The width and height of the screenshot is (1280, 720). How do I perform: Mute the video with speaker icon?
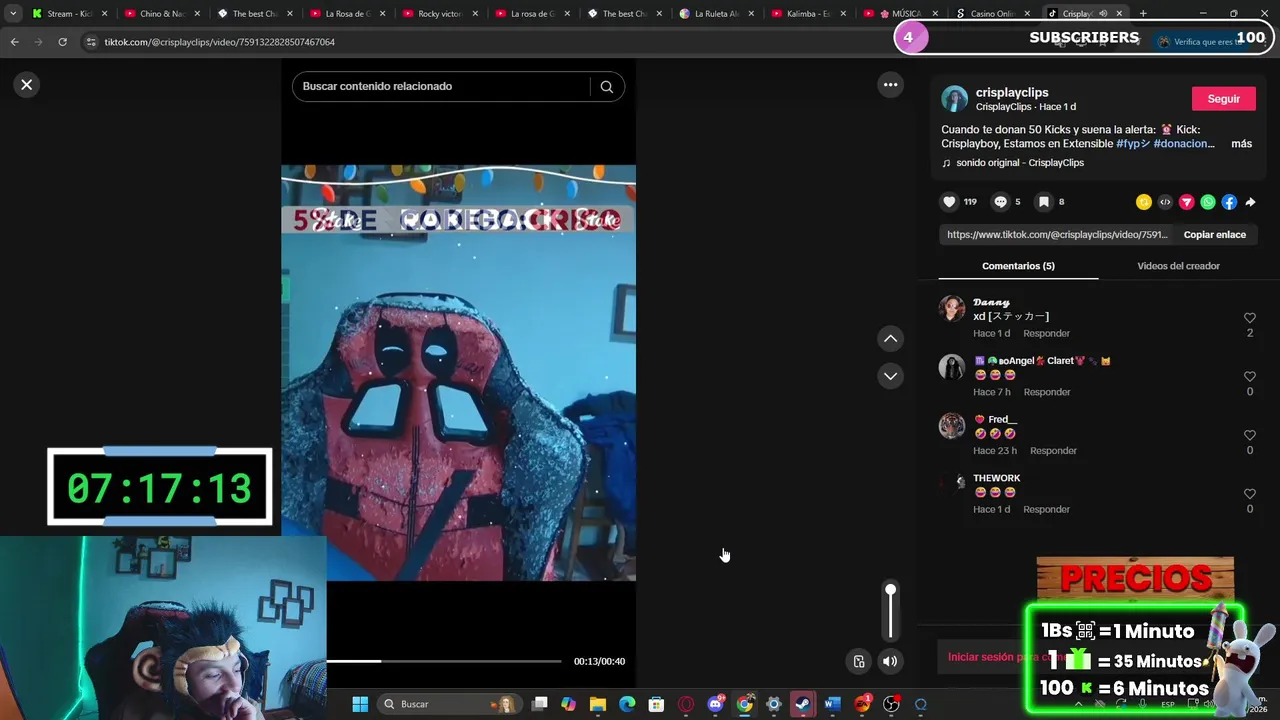click(890, 661)
